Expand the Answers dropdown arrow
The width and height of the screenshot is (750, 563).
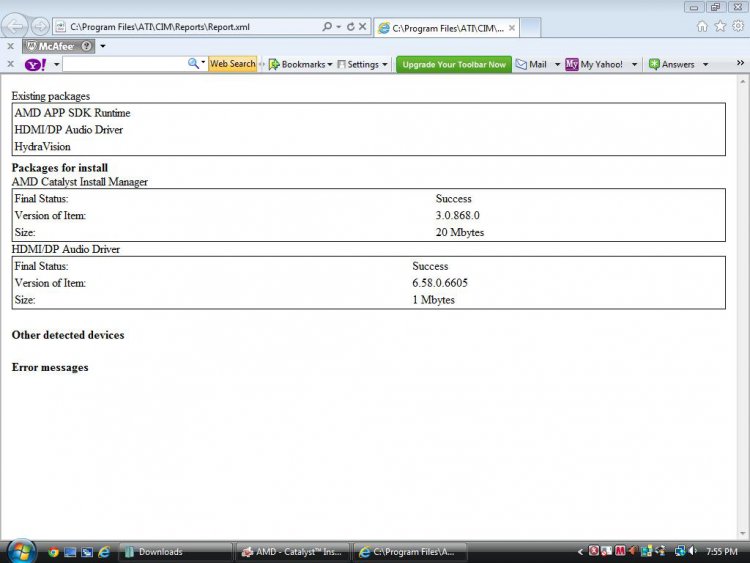tap(706, 64)
